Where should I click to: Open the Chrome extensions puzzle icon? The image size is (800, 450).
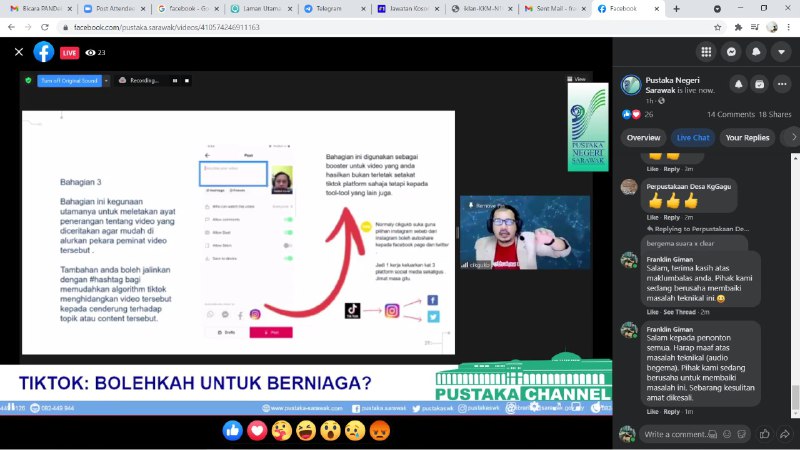pos(738,27)
